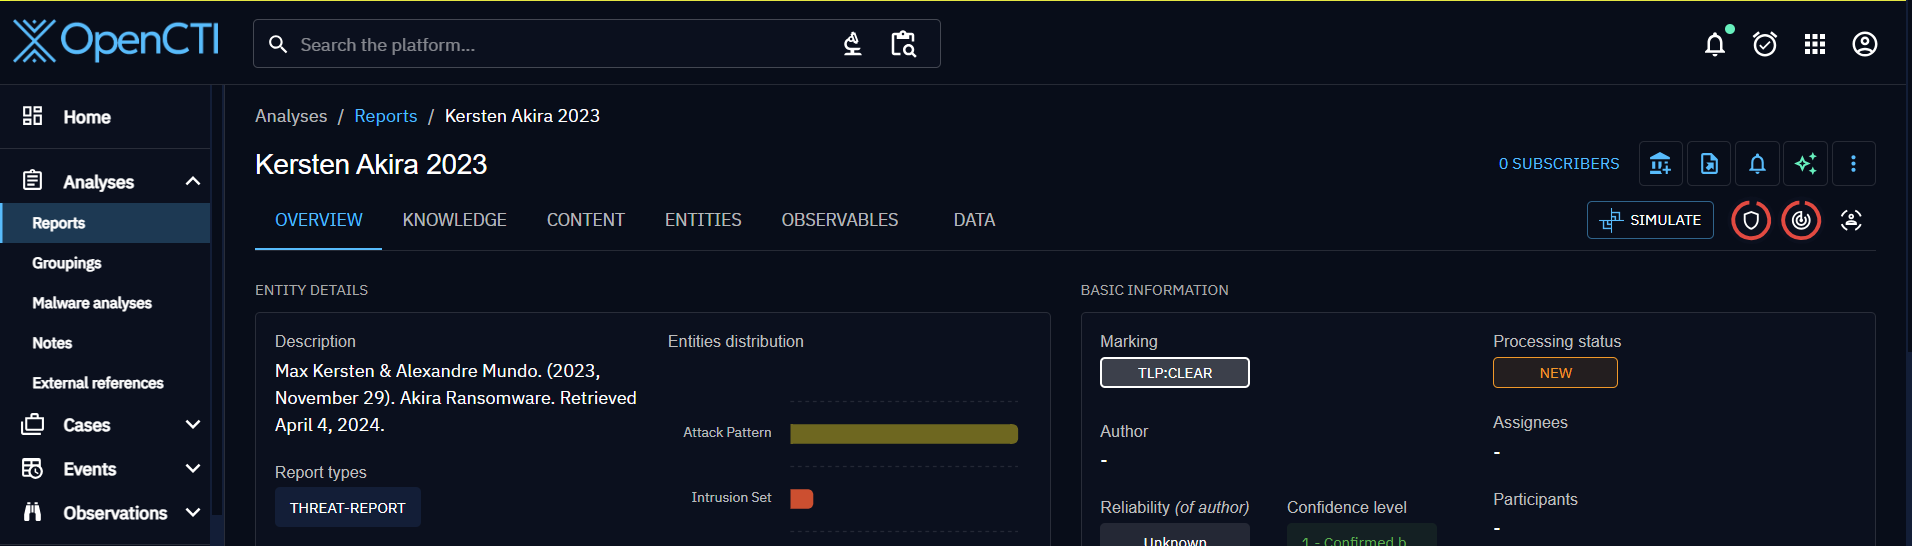Click the olive Attack Pattern distribution bar
Screen dimensions: 1912x546
point(903,433)
